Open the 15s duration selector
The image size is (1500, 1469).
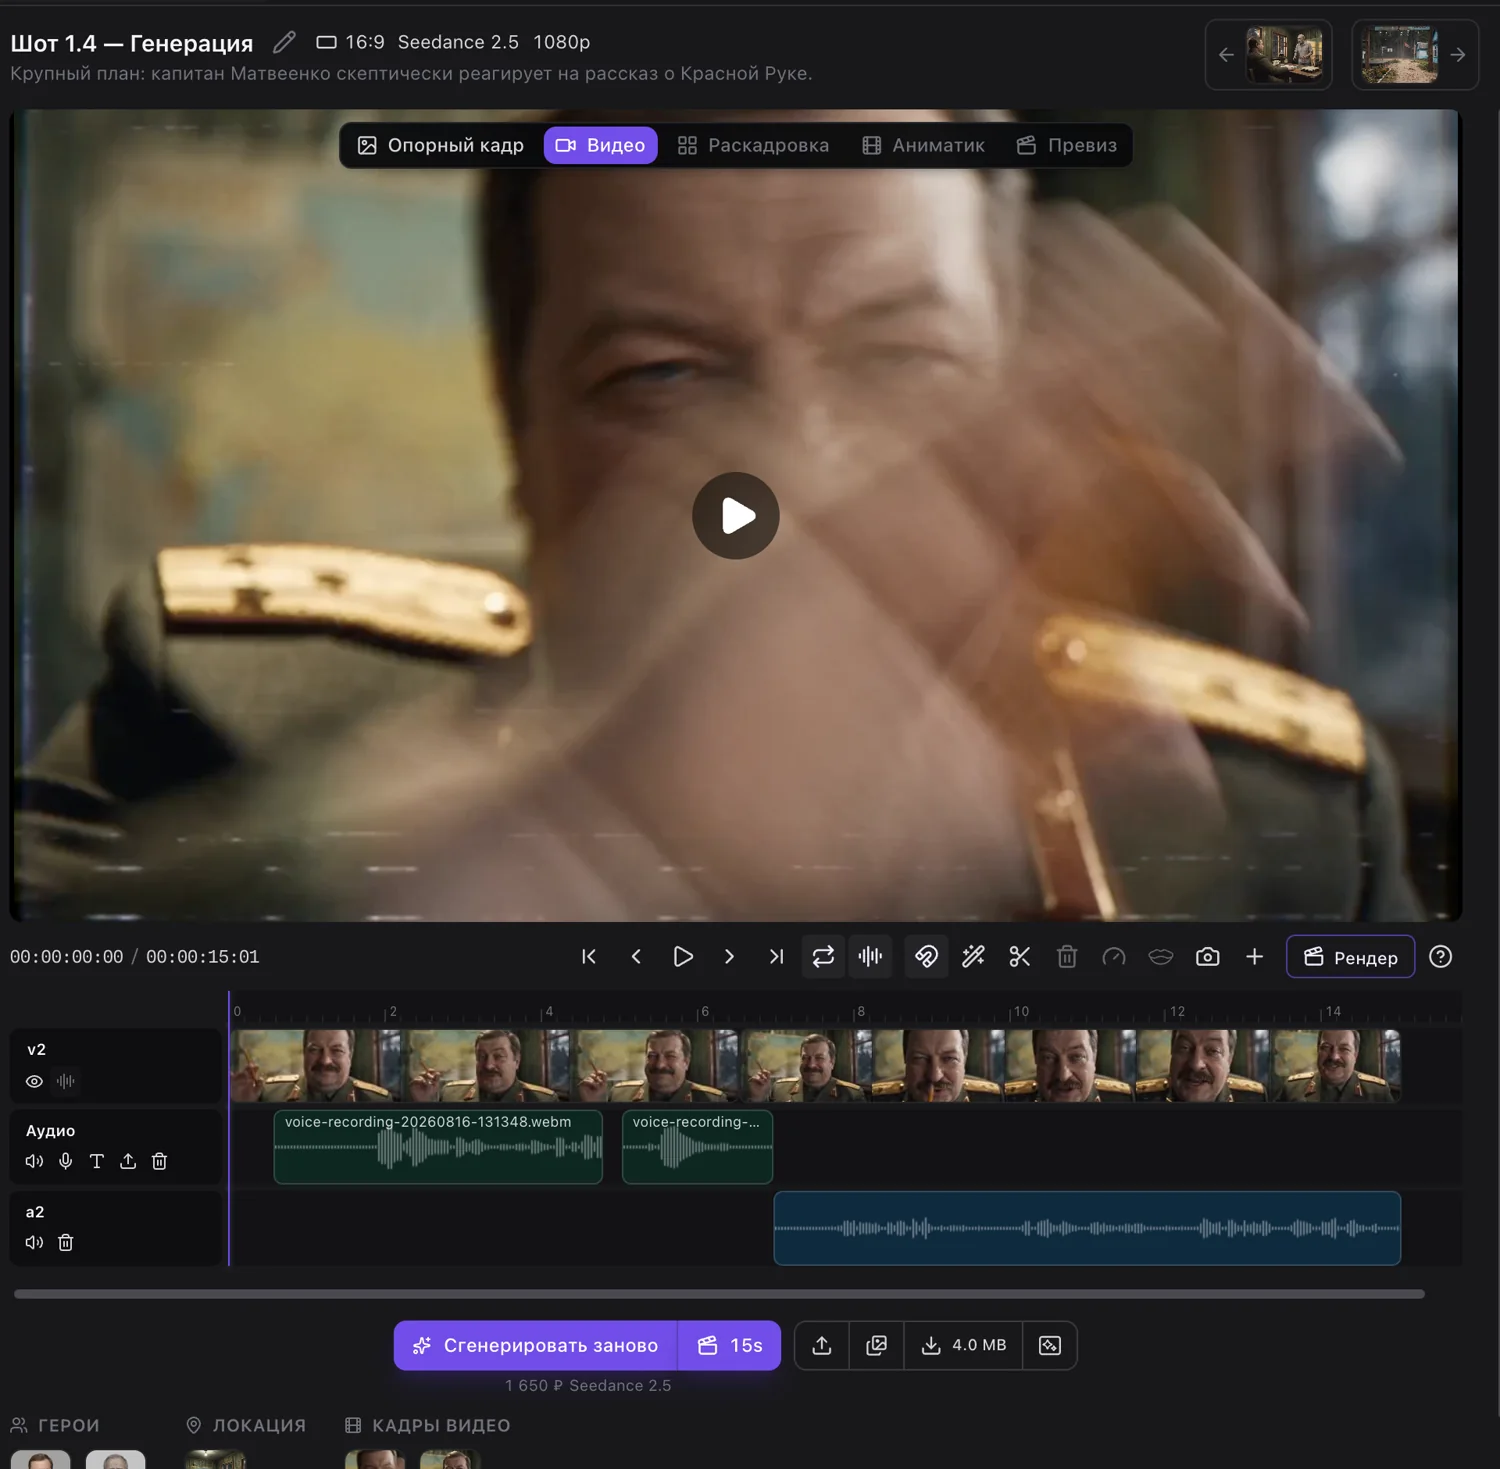(x=730, y=1345)
